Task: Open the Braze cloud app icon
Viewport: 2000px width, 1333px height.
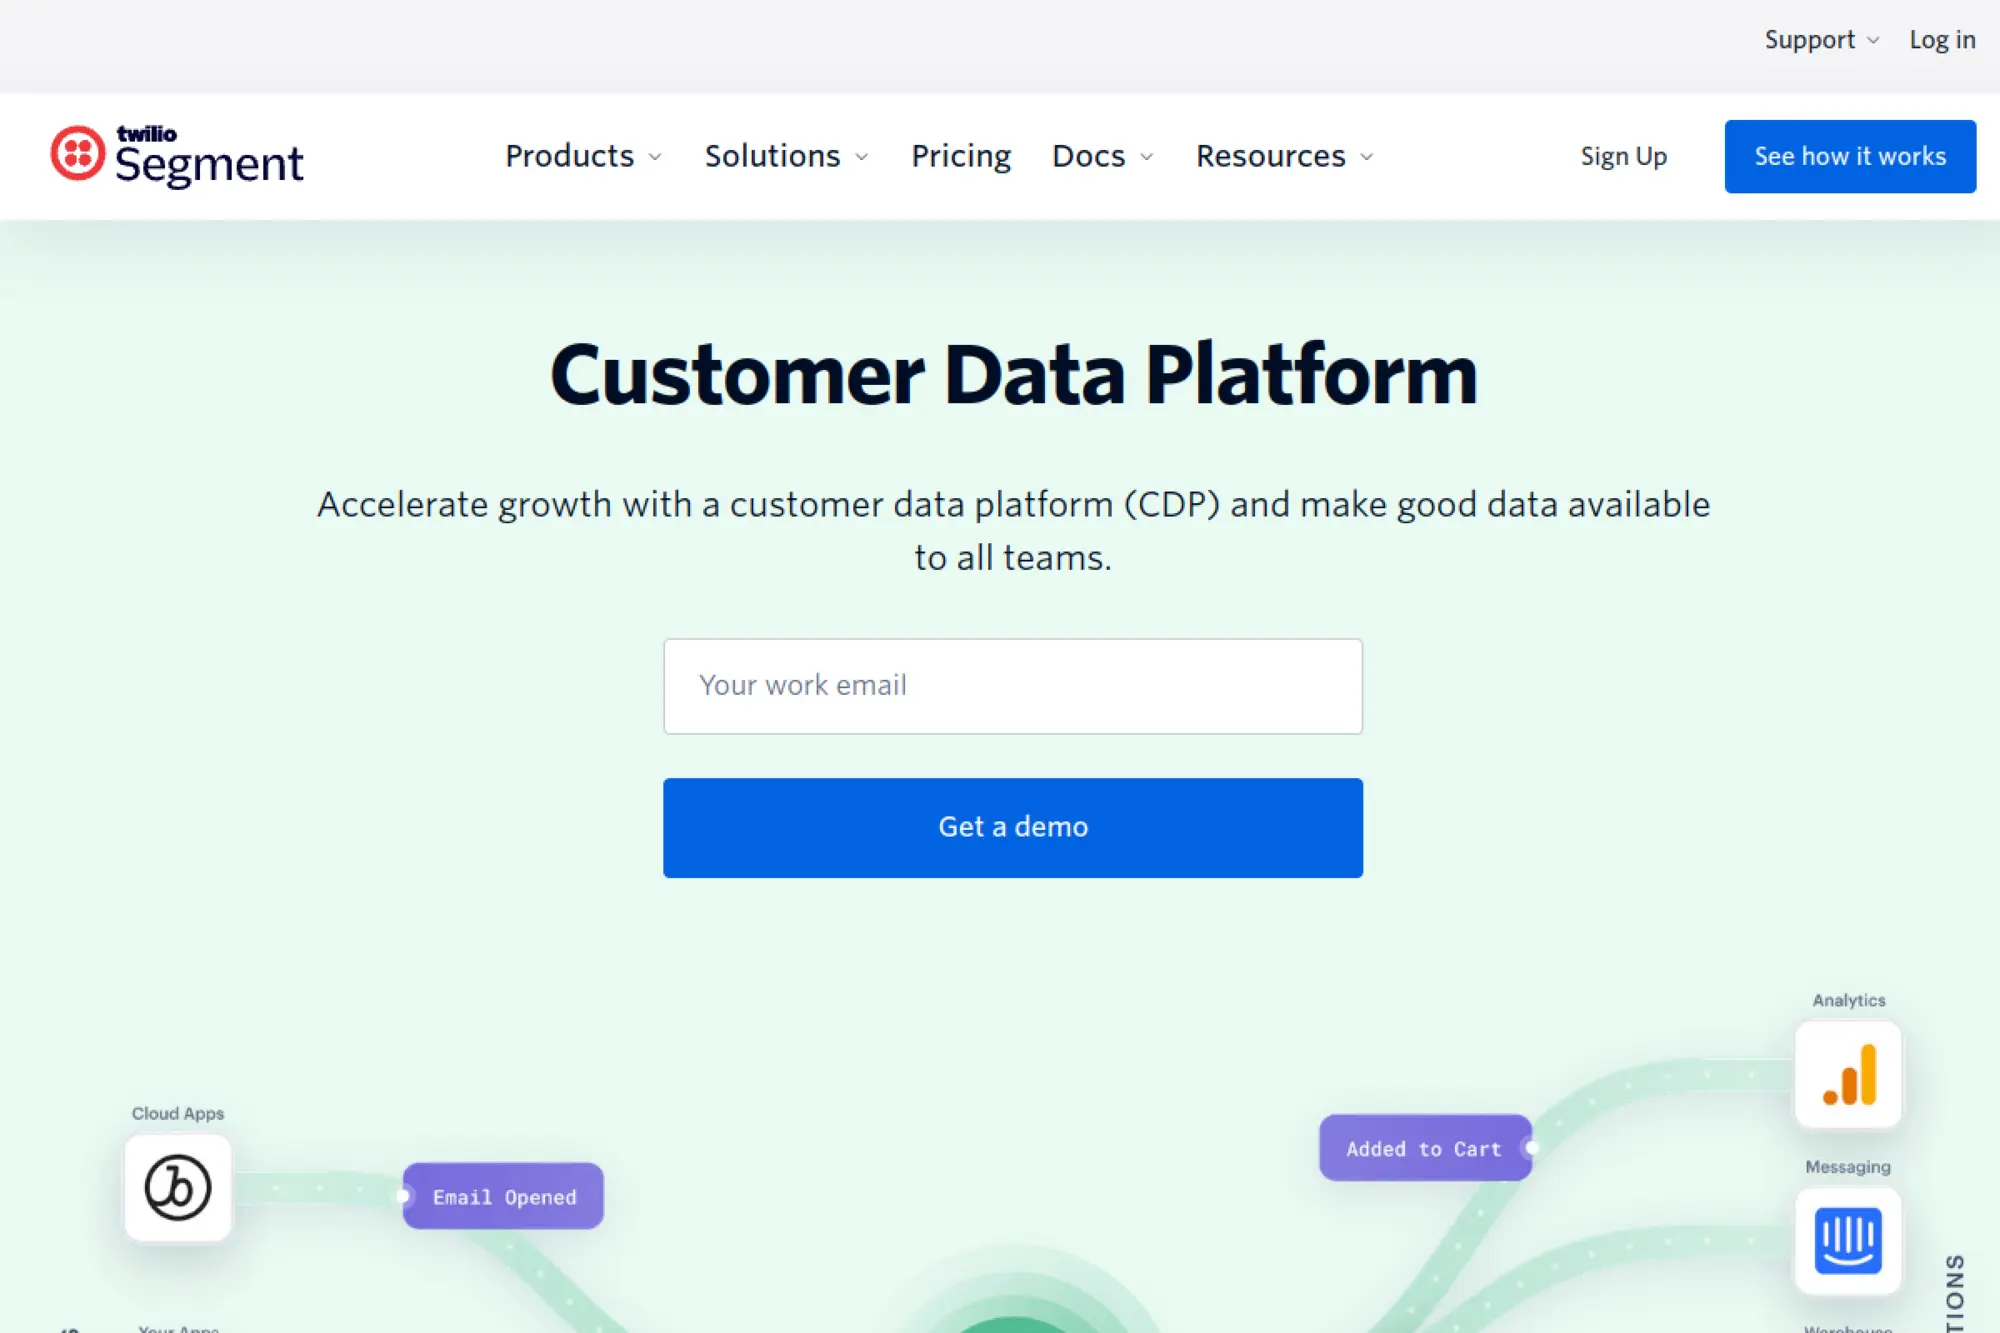Action: click(x=177, y=1188)
